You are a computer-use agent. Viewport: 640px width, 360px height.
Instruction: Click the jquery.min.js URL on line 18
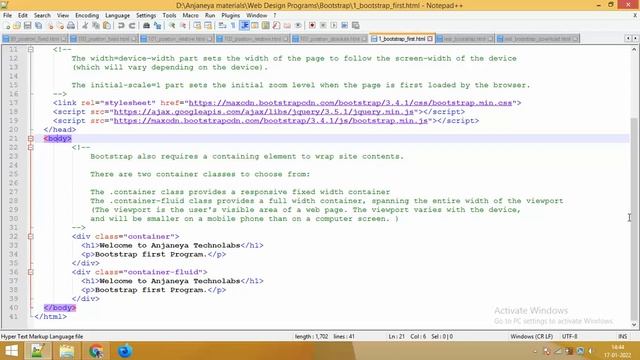point(264,112)
